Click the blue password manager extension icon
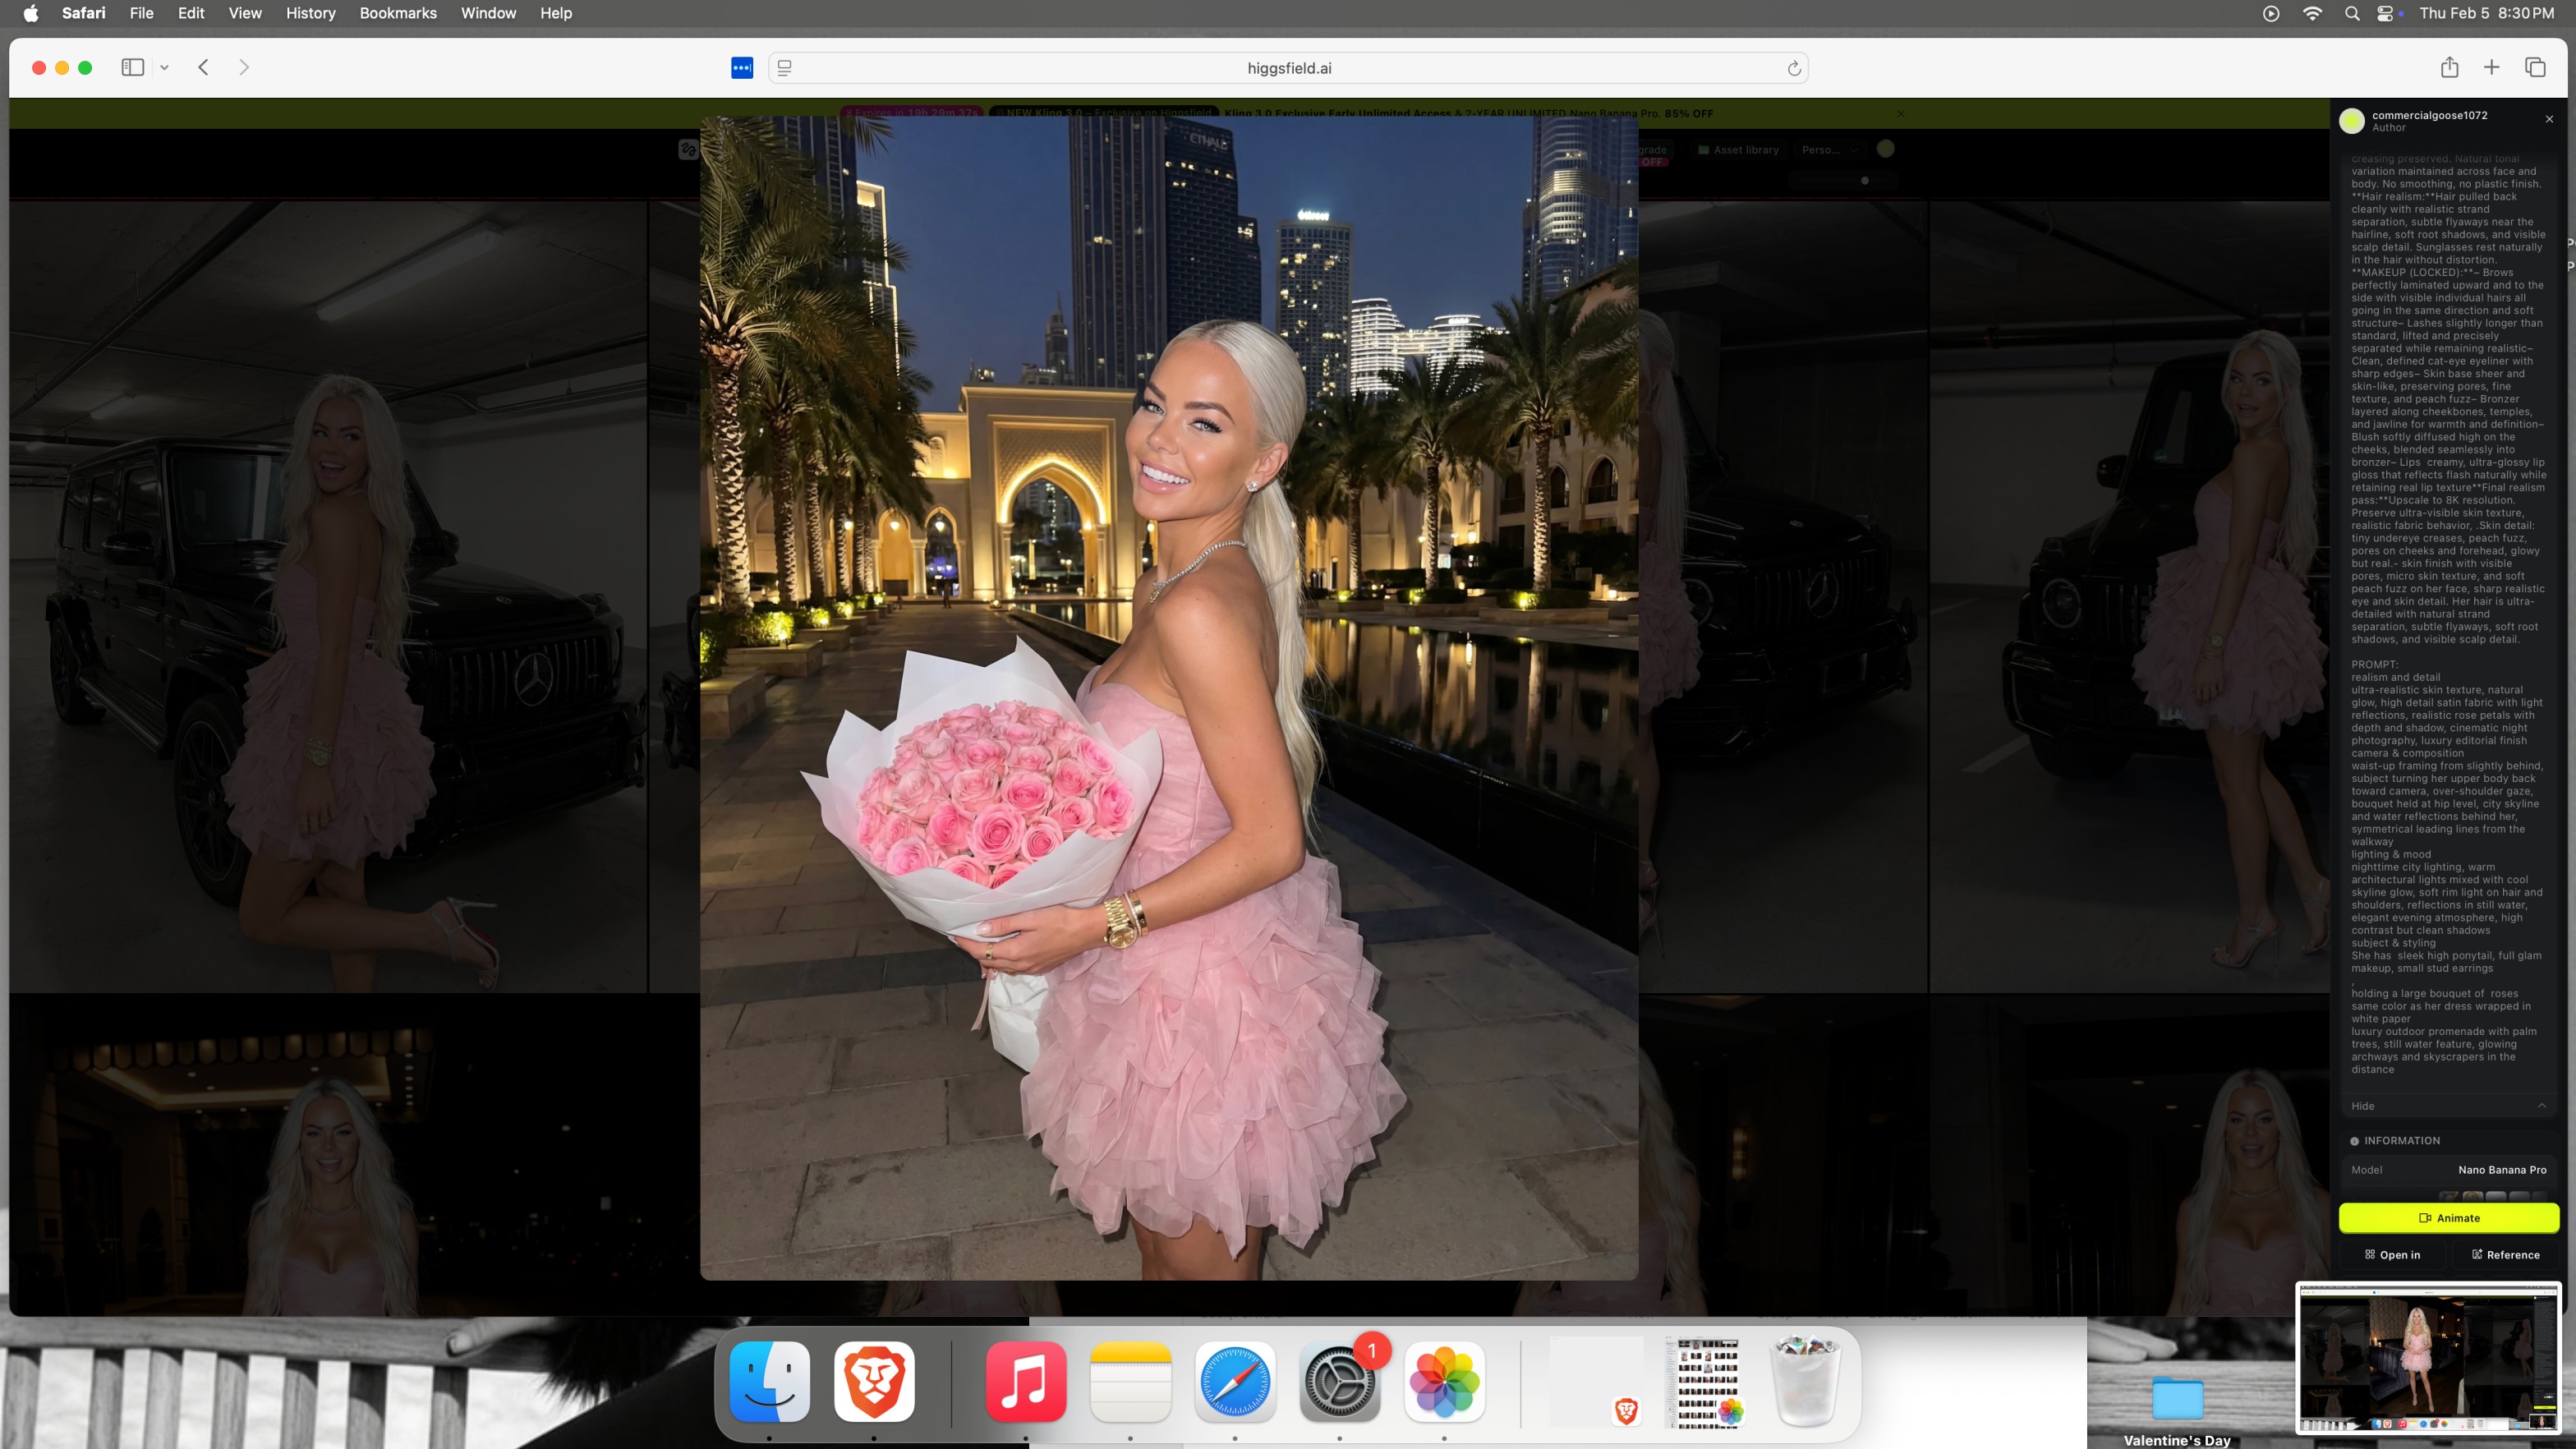Viewport: 2576px width, 1449px height. tap(742, 68)
